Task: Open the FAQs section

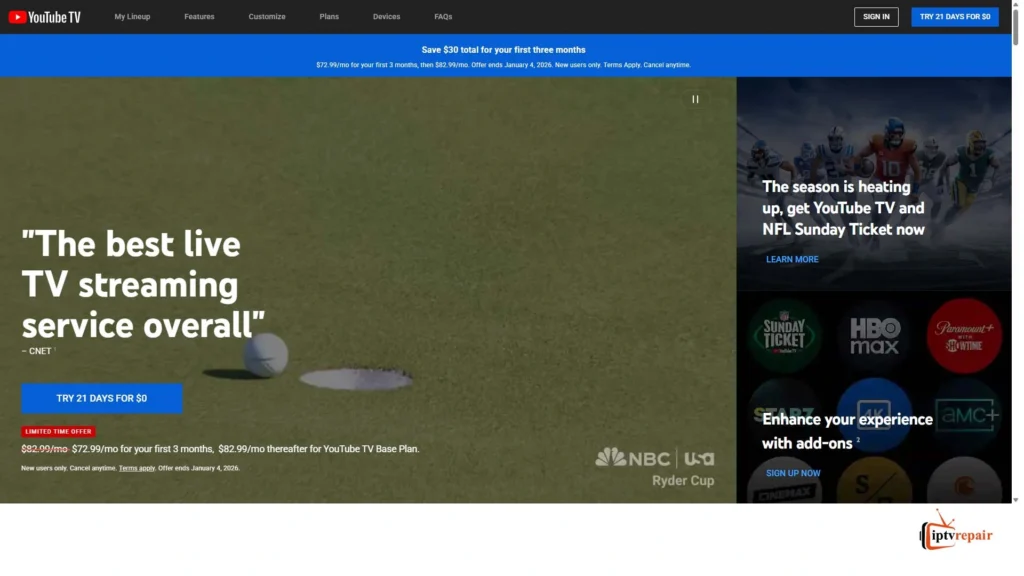Action: point(443,17)
